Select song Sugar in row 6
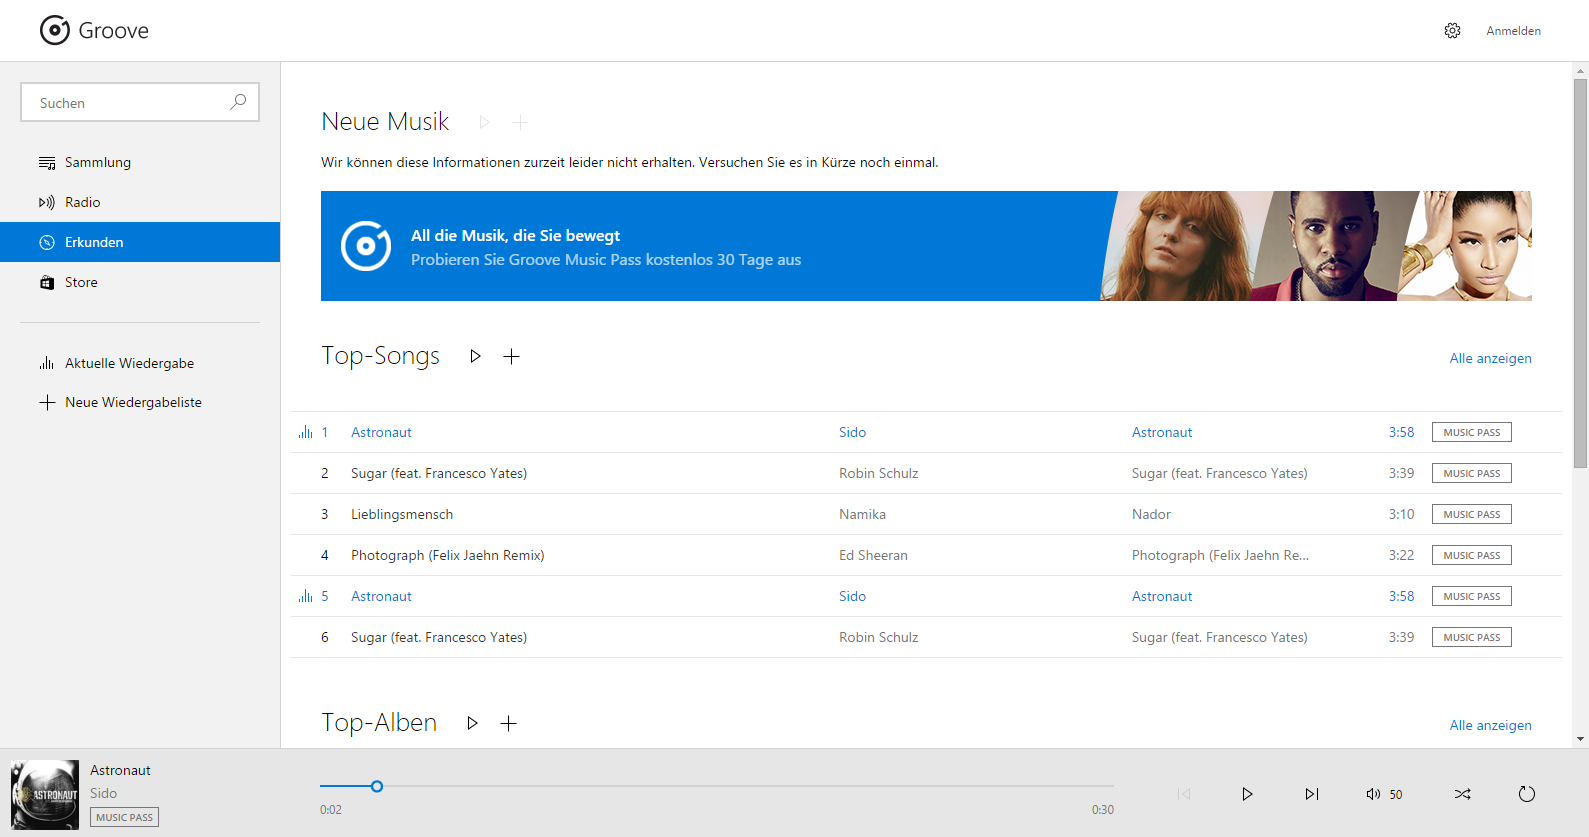The image size is (1589, 837). point(439,637)
